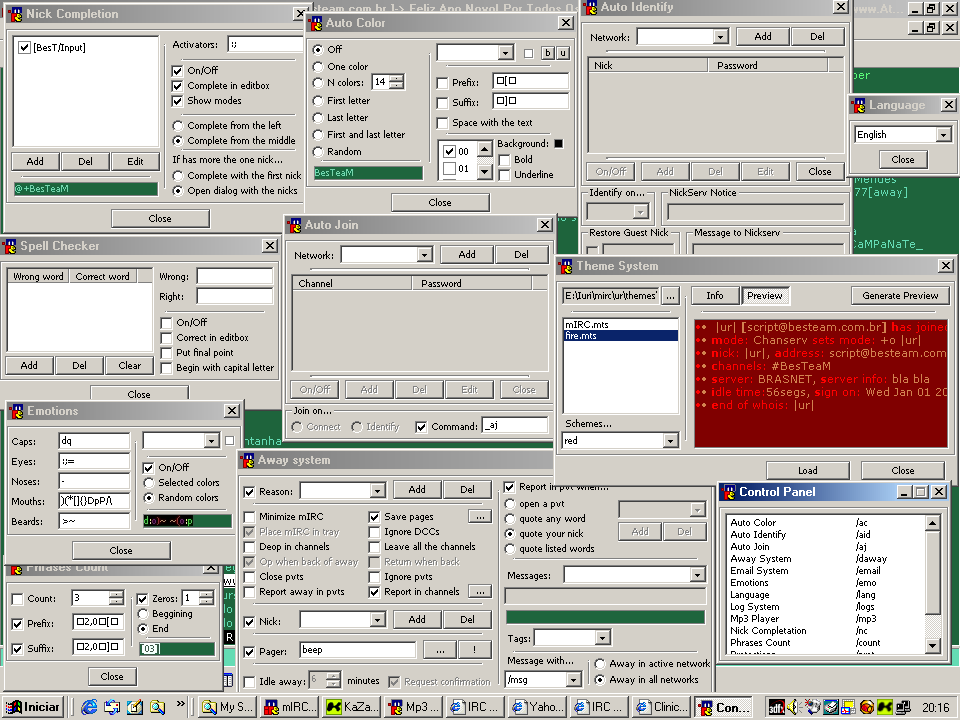
Task: Click the KaZaA tray icon
Action: pos(885,708)
